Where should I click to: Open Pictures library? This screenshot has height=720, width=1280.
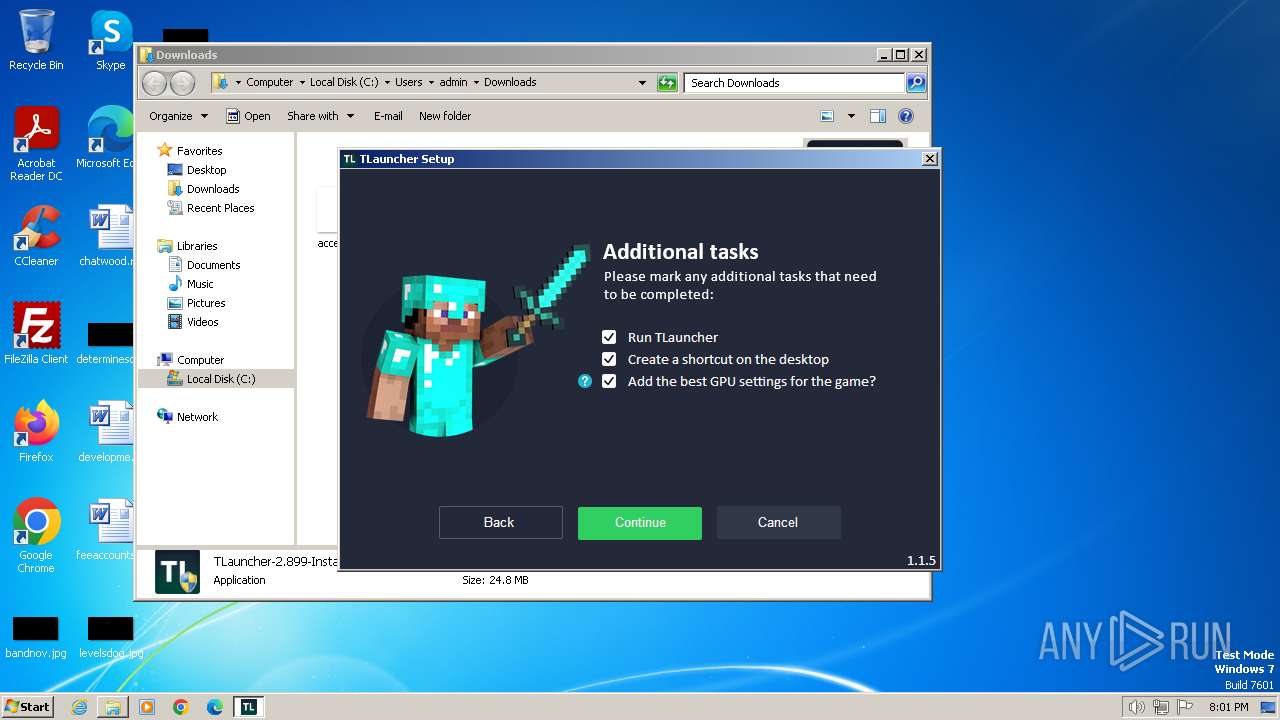tap(206, 303)
